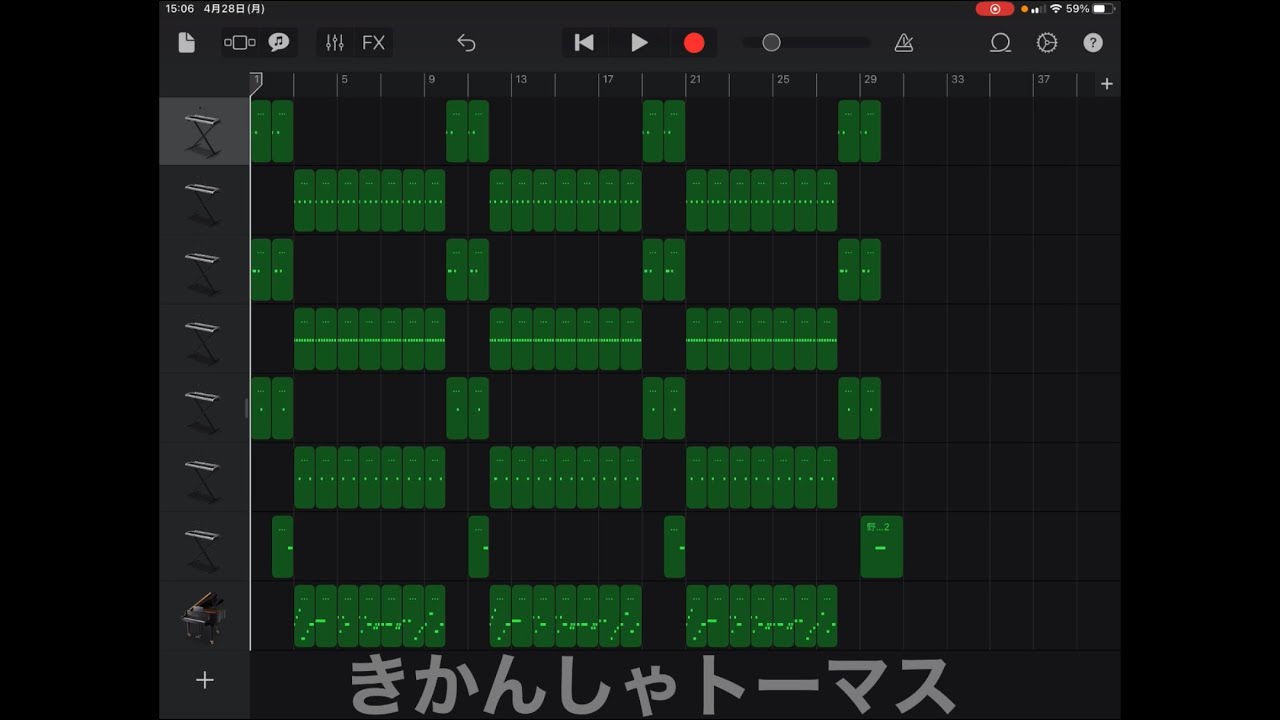The height and width of the screenshot is (720, 1280).
Task: Tap the 15:06 clock in status bar
Action: tap(180, 8)
